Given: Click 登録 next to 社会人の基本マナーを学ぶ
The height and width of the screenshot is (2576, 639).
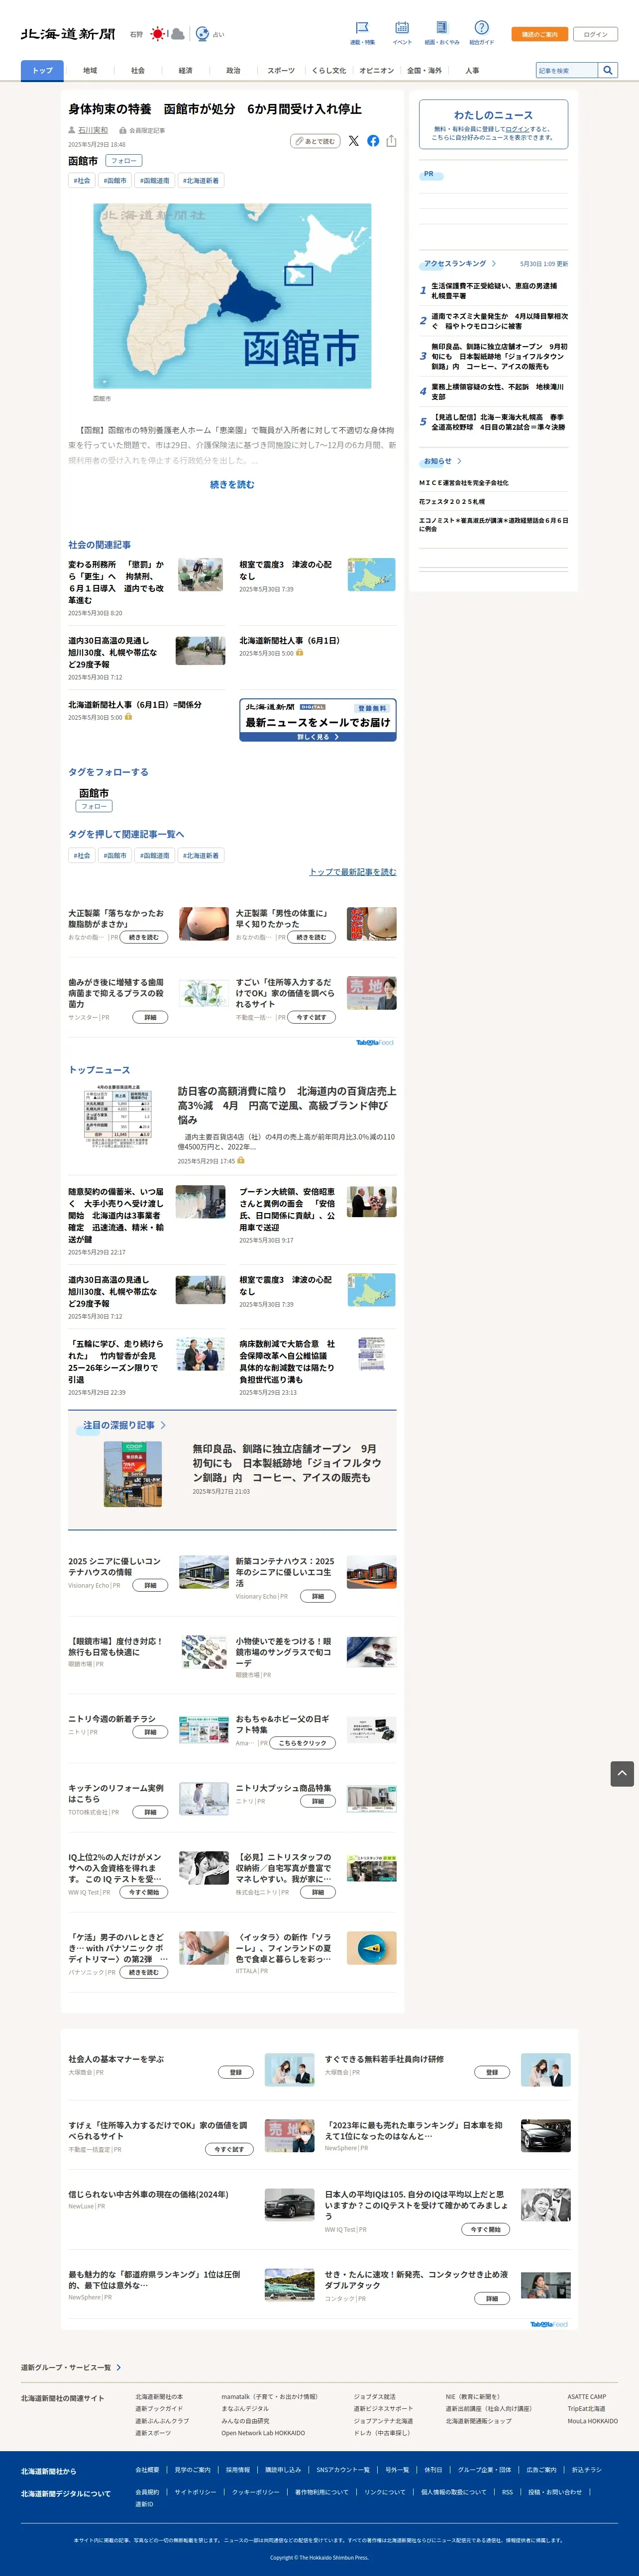Looking at the screenshot, I should tap(236, 2072).
